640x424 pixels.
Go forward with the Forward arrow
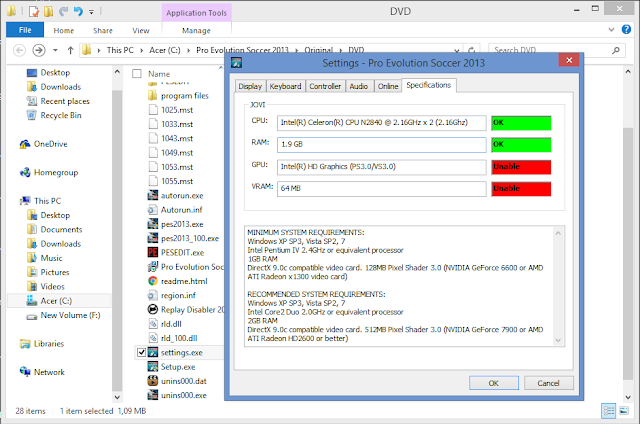[x=39, y=50]
